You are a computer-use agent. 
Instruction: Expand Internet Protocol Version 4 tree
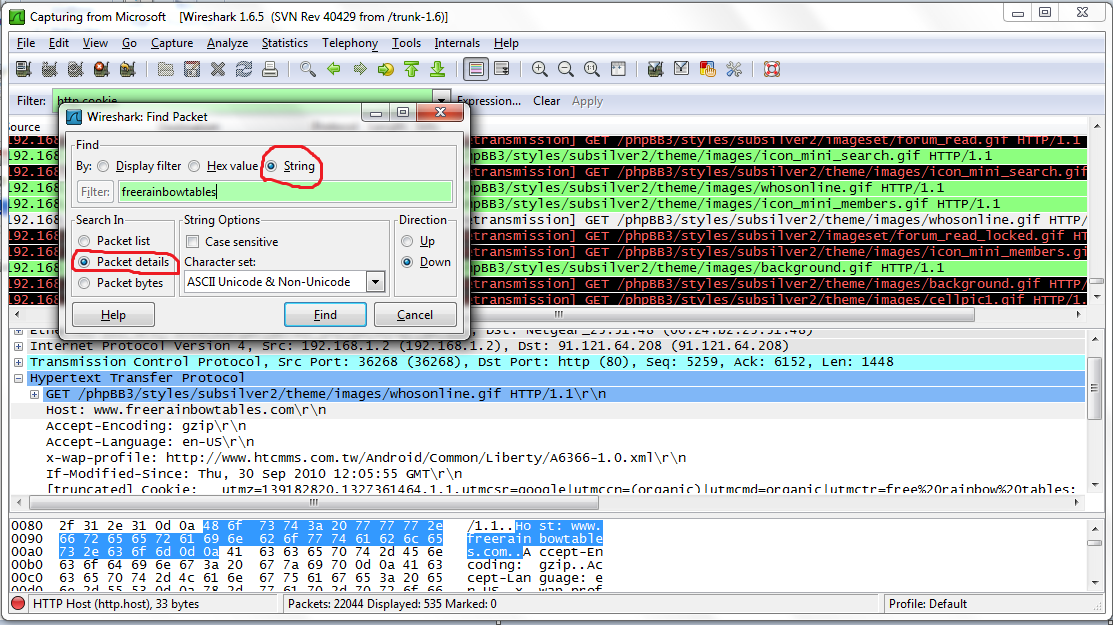pos(18,346)
